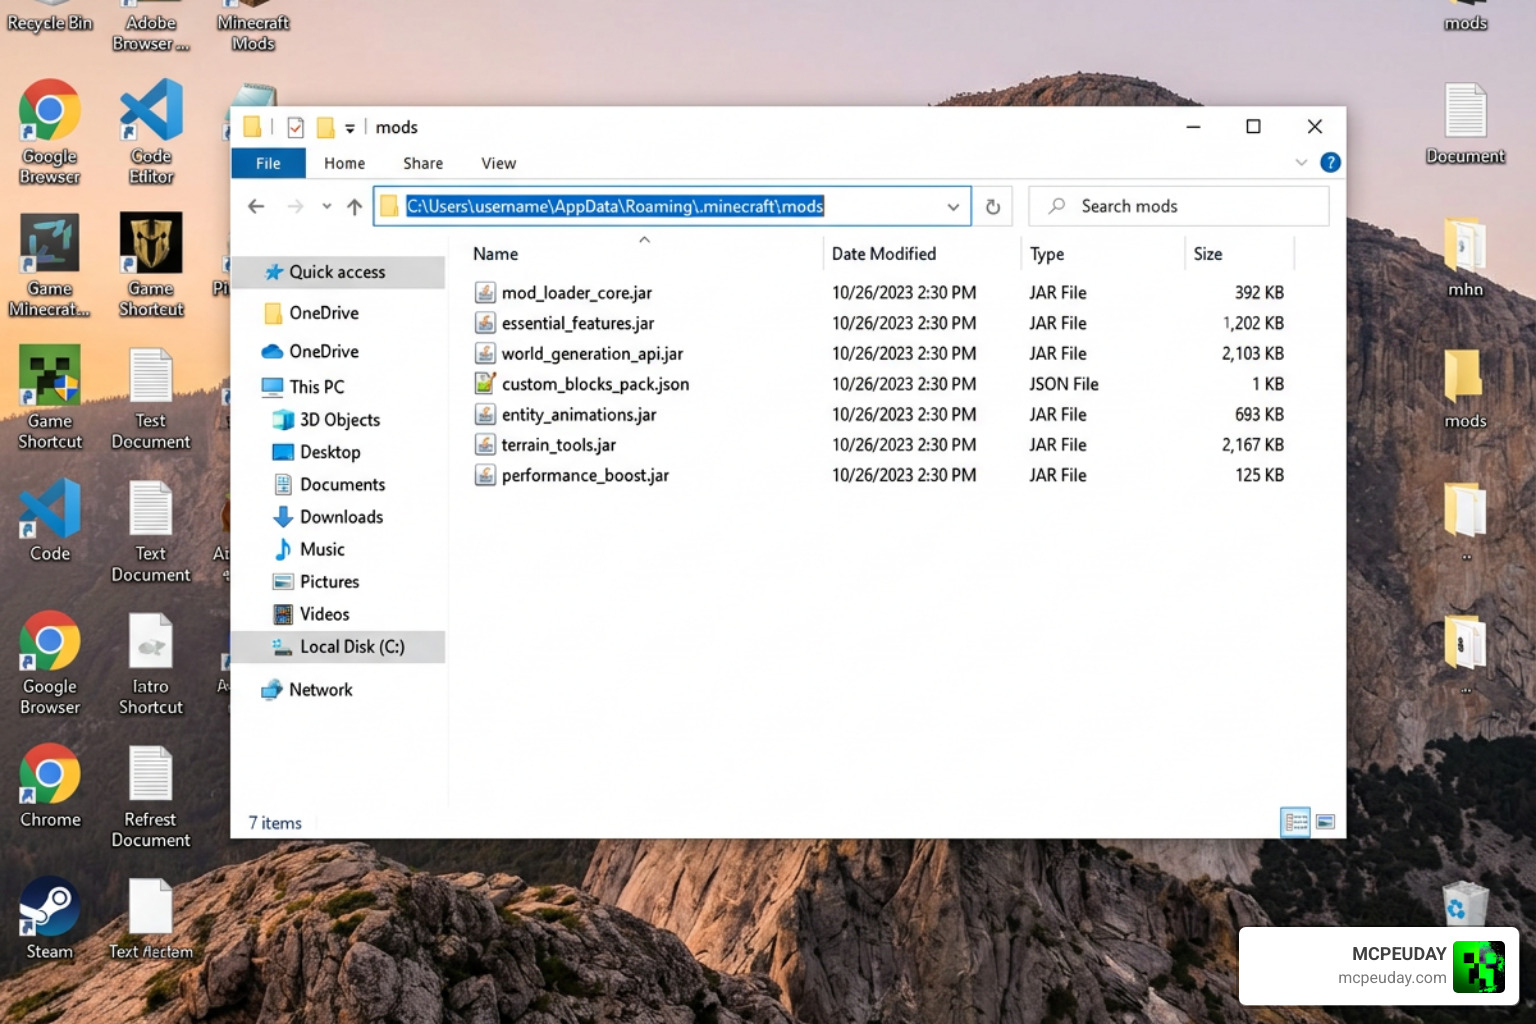Expand the ribbon chevron
This screenshot has height=1024, width=1536.
1301,162
